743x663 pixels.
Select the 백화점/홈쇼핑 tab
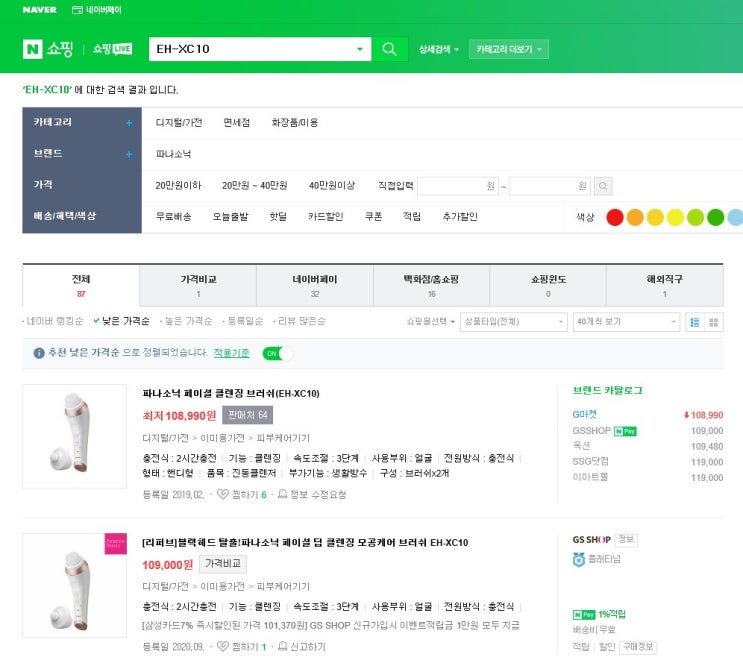coord(431,286)
